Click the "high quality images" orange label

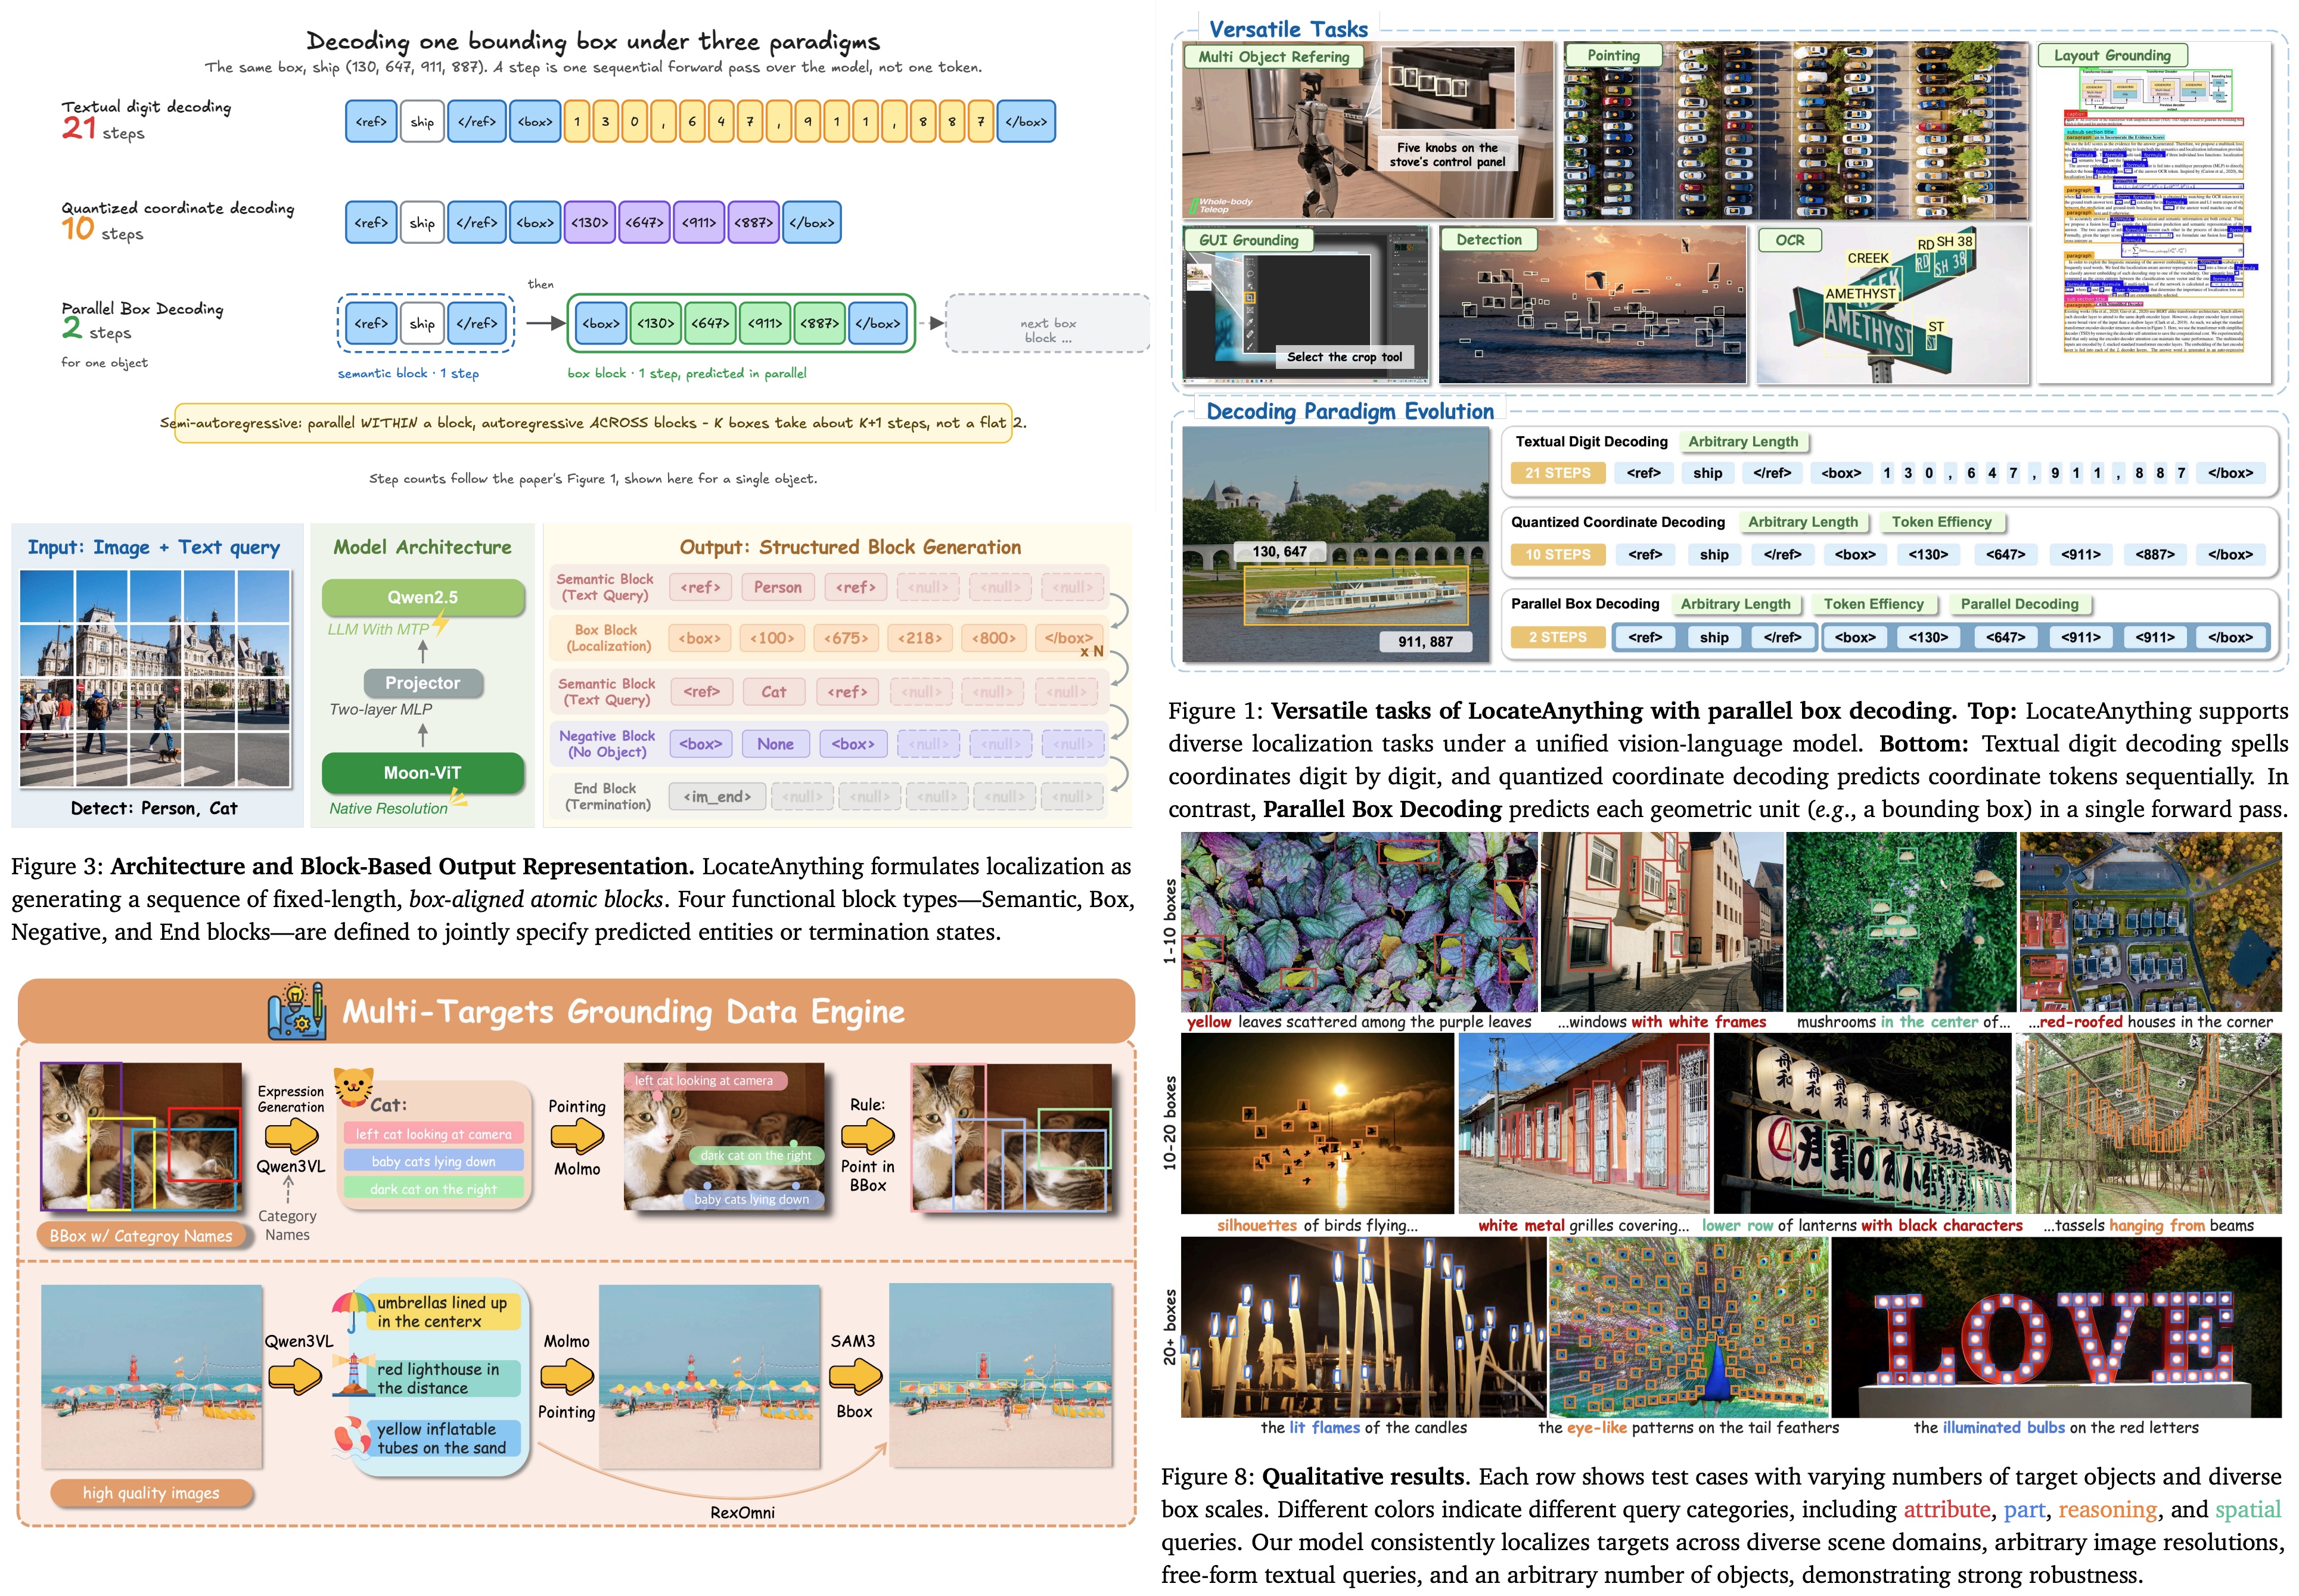click(151, 1493)
